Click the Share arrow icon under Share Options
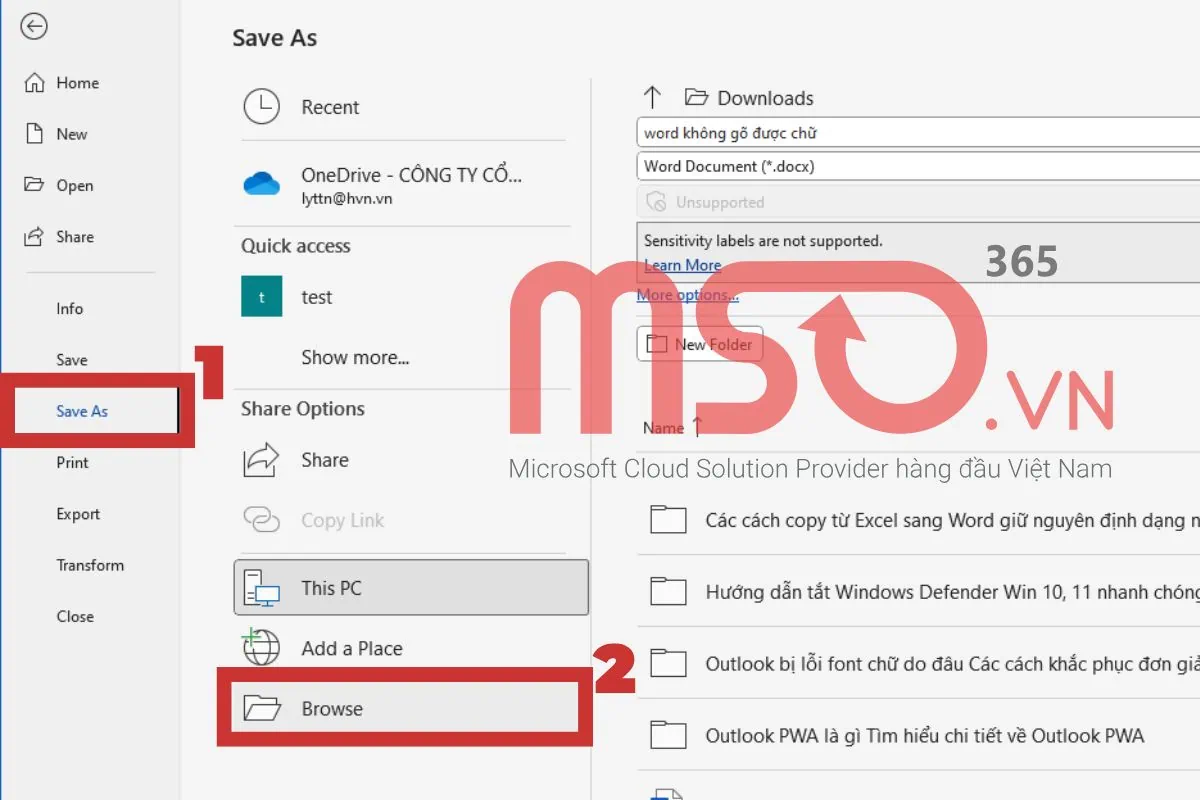 tap(262, 460)
